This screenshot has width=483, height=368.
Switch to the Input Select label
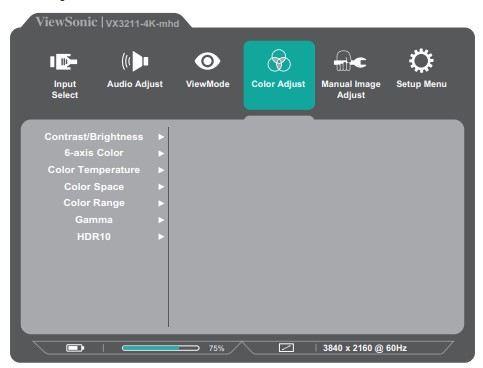(65, 89)
